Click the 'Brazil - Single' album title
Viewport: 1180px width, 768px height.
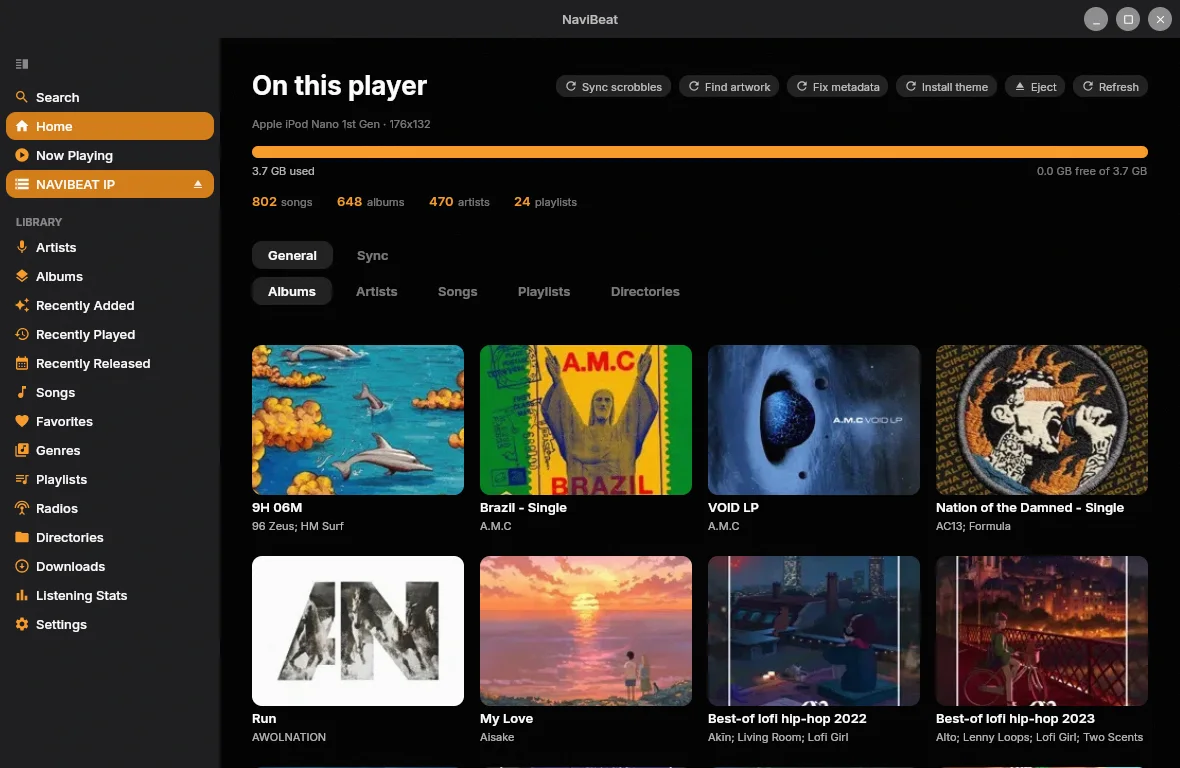pyautogui.click(x=523, y=508)
